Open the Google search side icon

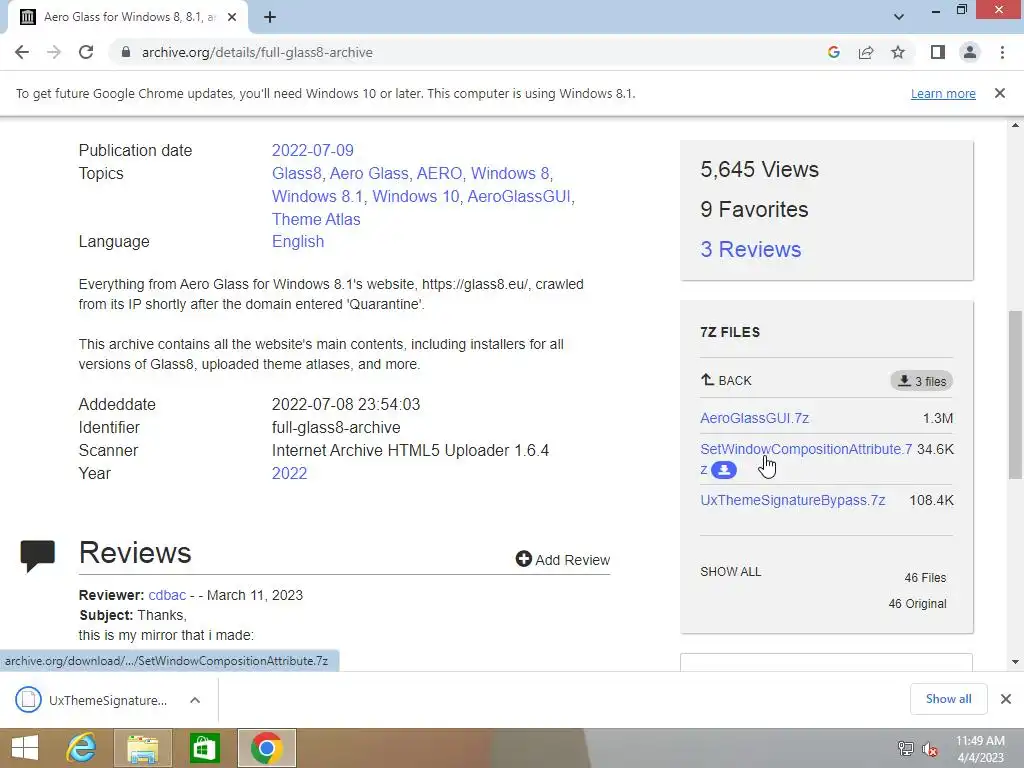click(x=833, y=52)
